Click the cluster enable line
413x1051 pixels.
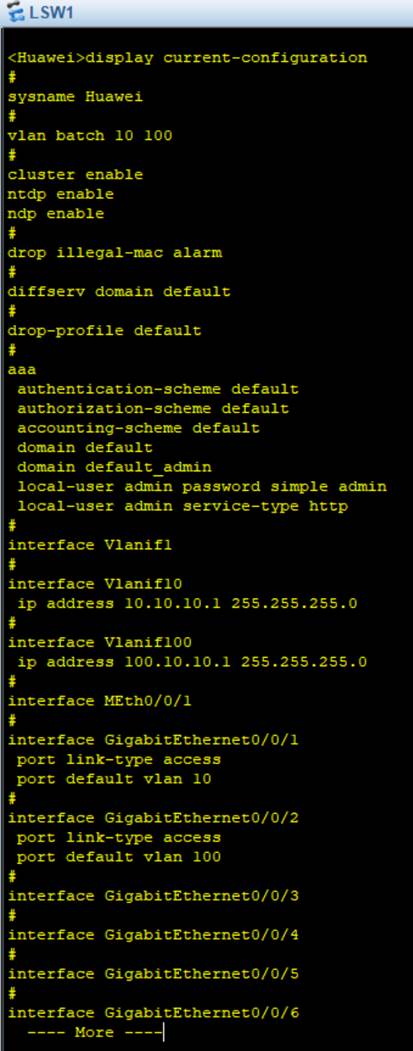click(75, 174)
